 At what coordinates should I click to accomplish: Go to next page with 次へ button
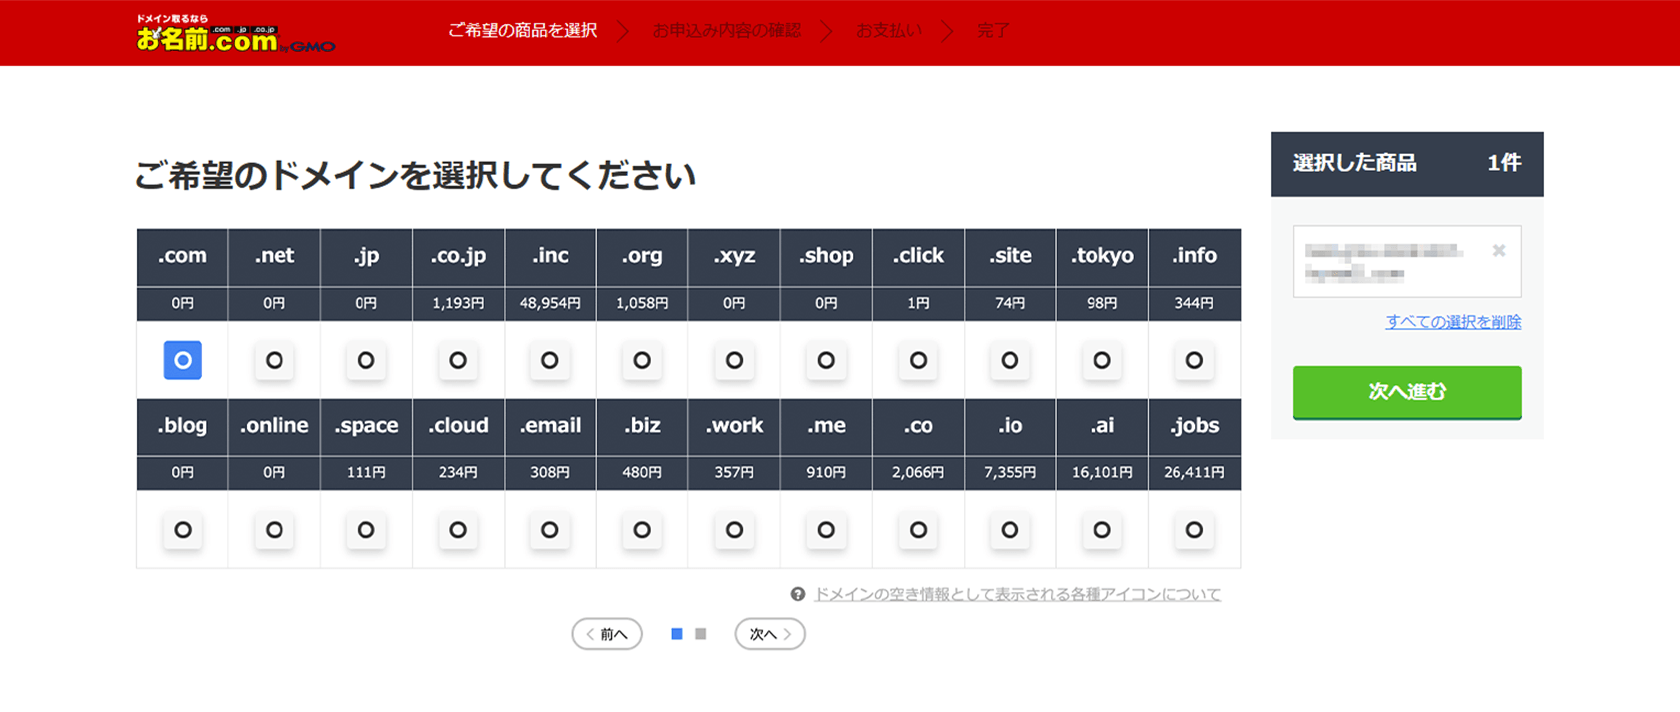point(770,634)
